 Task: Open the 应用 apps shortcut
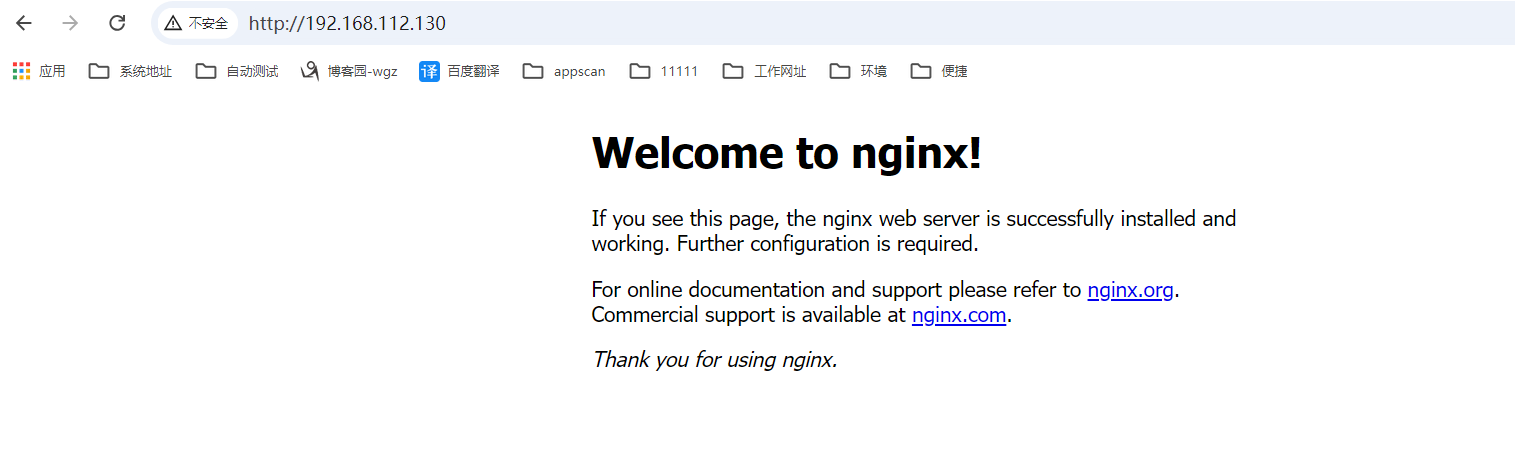click(39, 71)
